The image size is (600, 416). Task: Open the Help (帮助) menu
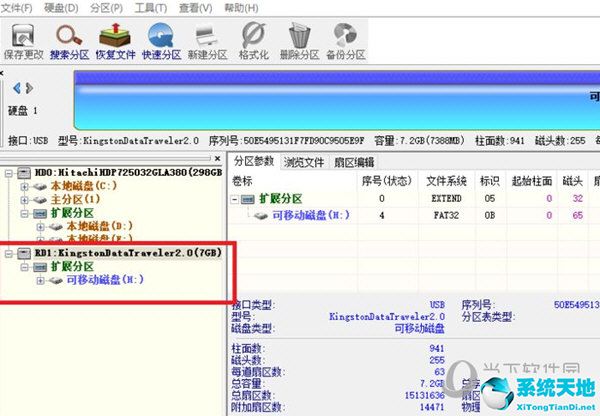[x=241, y=8]
